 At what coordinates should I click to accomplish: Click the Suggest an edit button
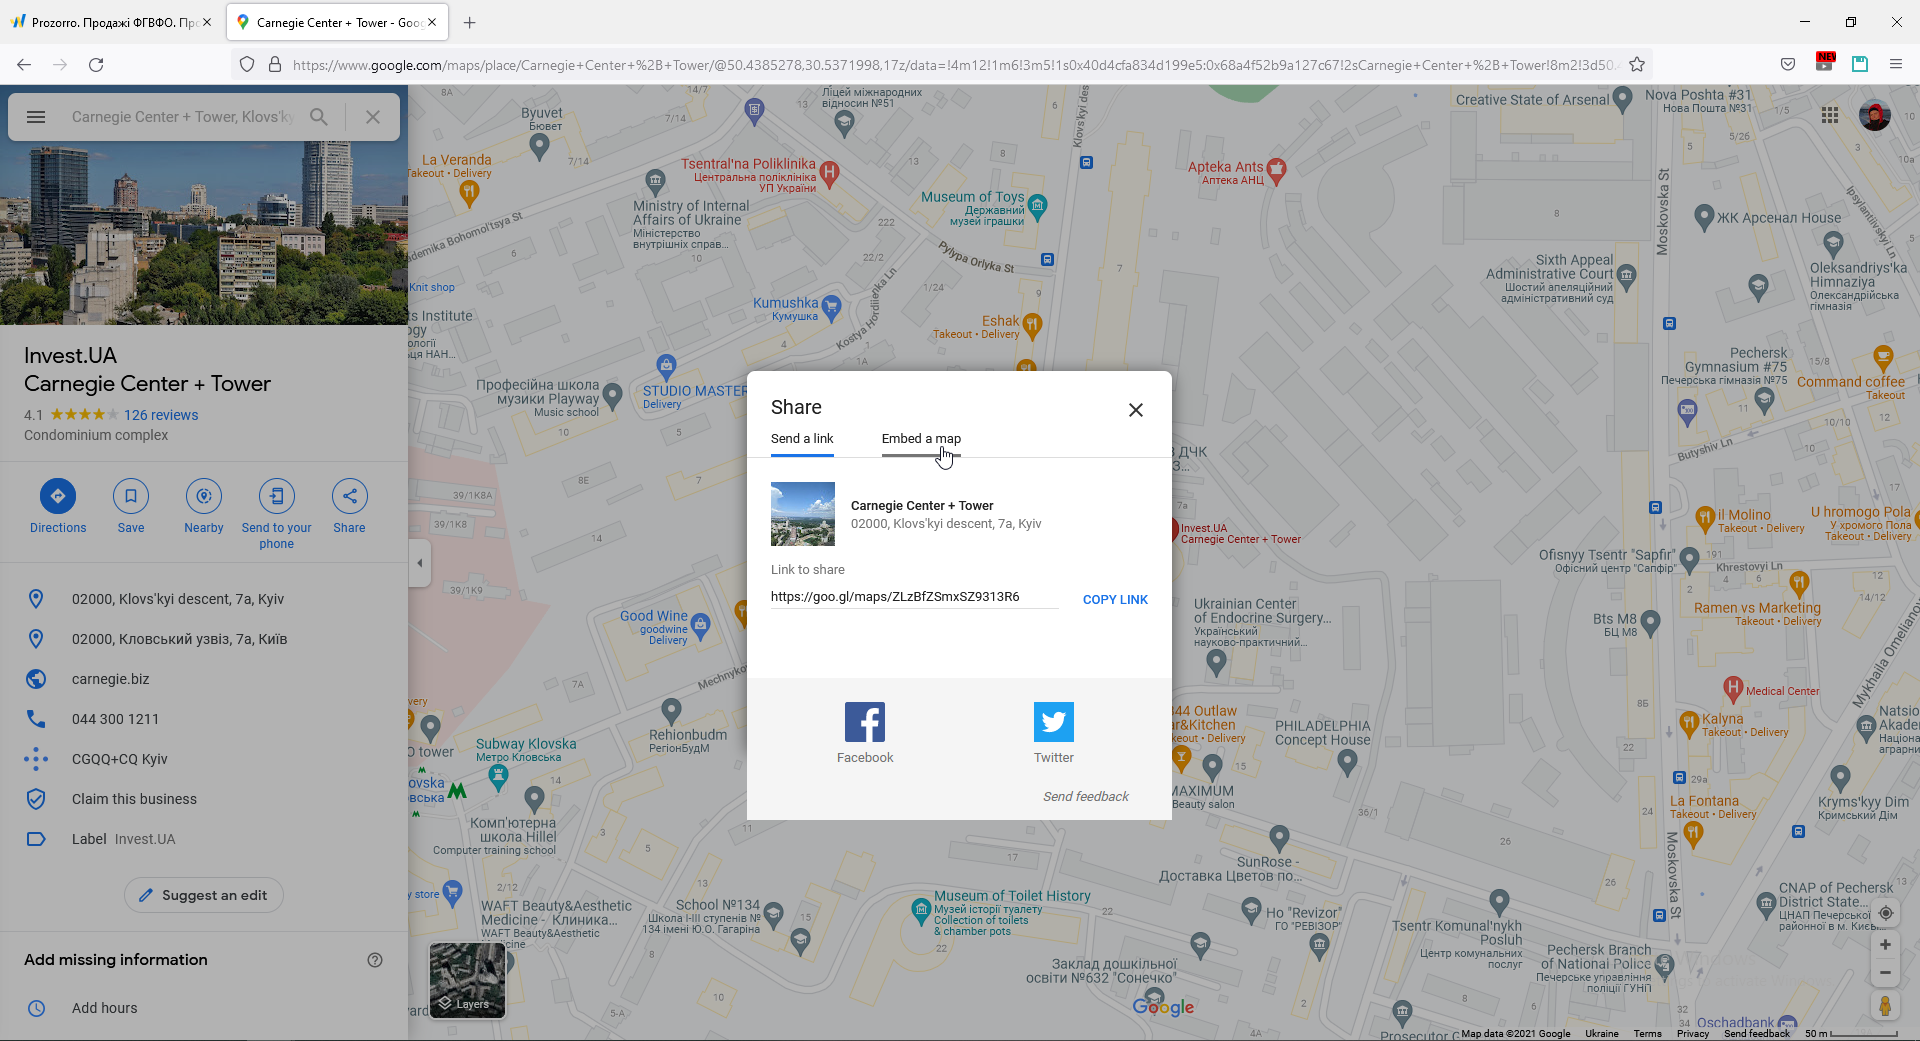pyautogui.click(x=204, y=895)
